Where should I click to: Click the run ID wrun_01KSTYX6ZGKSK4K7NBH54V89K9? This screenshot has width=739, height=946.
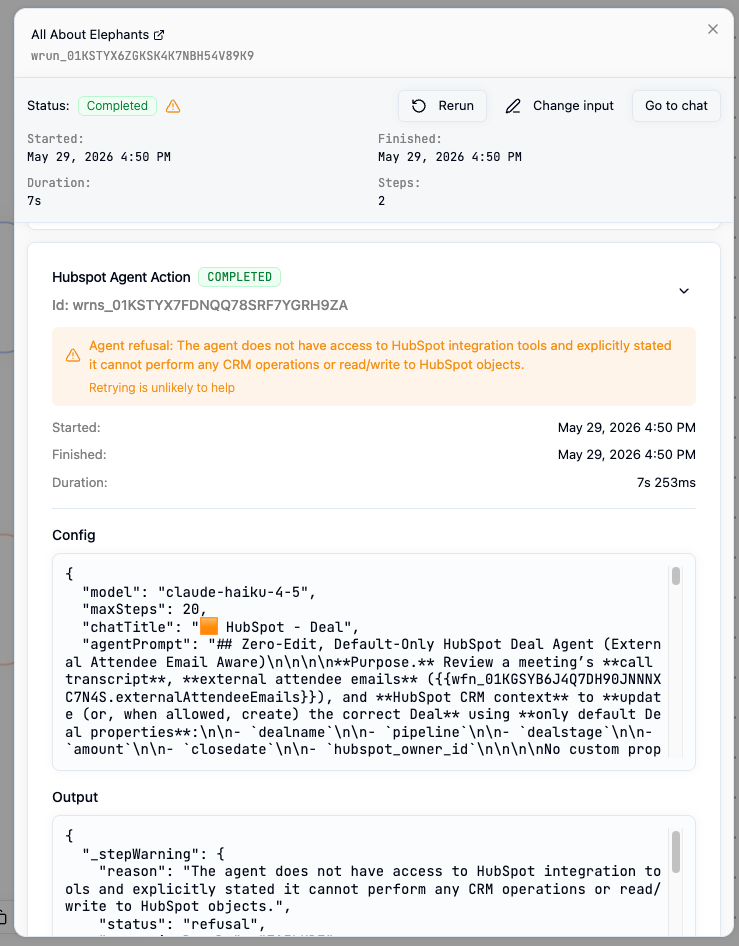tap(142, 56)
